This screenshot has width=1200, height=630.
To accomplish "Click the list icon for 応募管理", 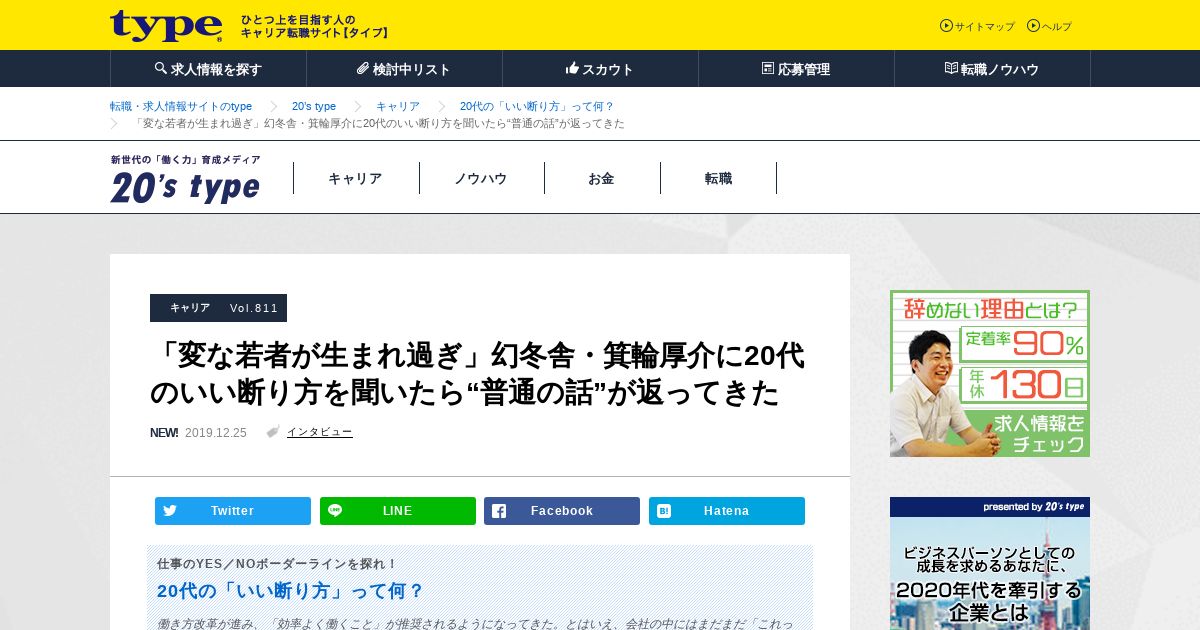I will (x=768, y=68).
